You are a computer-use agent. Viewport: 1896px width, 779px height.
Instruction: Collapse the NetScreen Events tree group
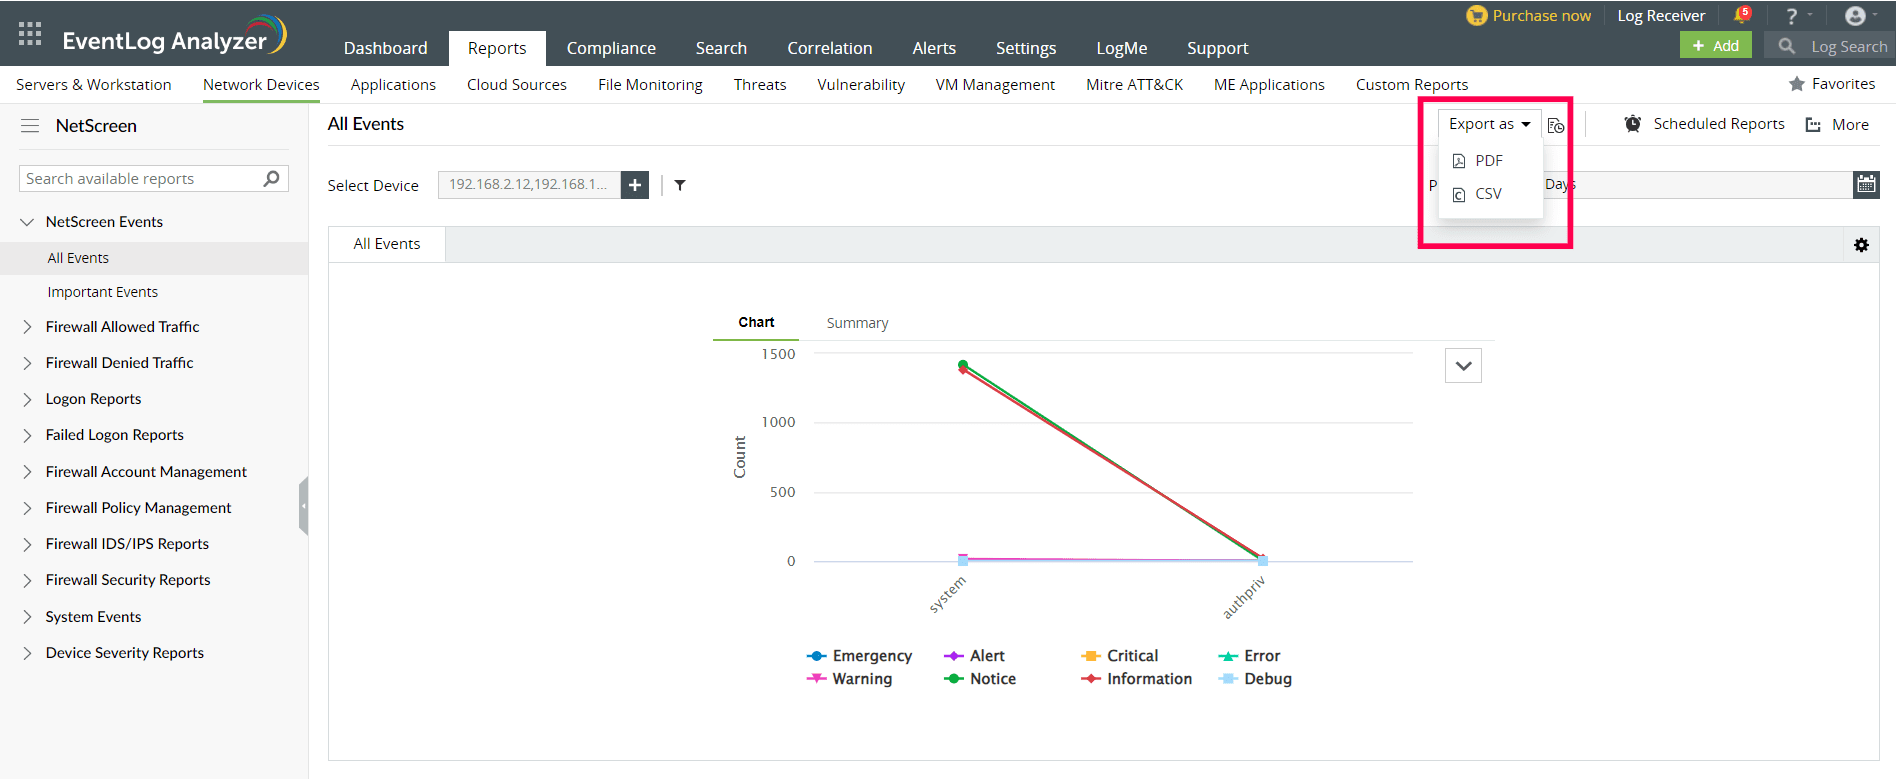[27, 222]
